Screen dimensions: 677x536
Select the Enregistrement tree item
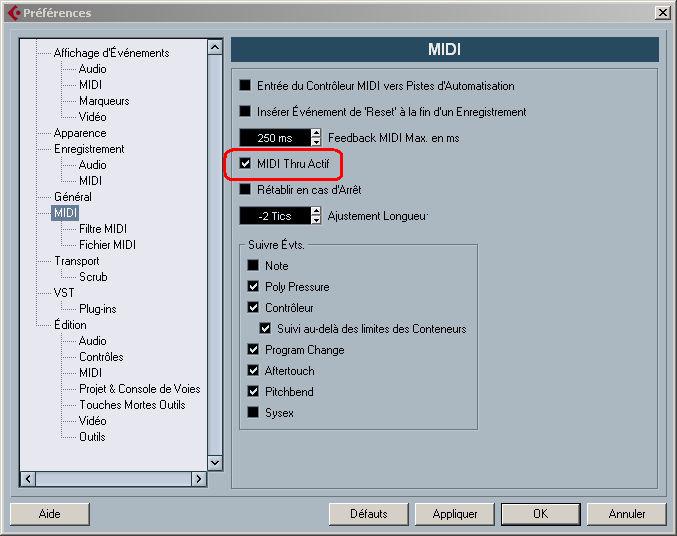pyautogui.click(x=89, y=149)
